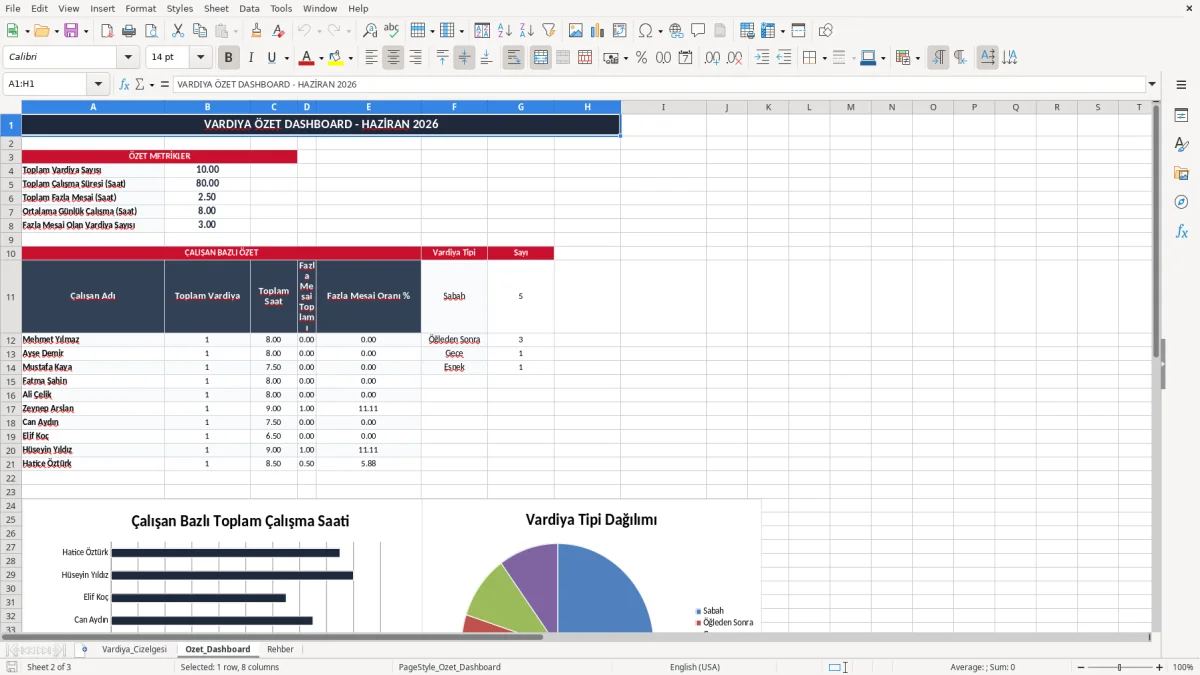This screenshot has height=675, width=1200.
Task: Open sidebar Styles panel
Action: (x=1181, y=145)
